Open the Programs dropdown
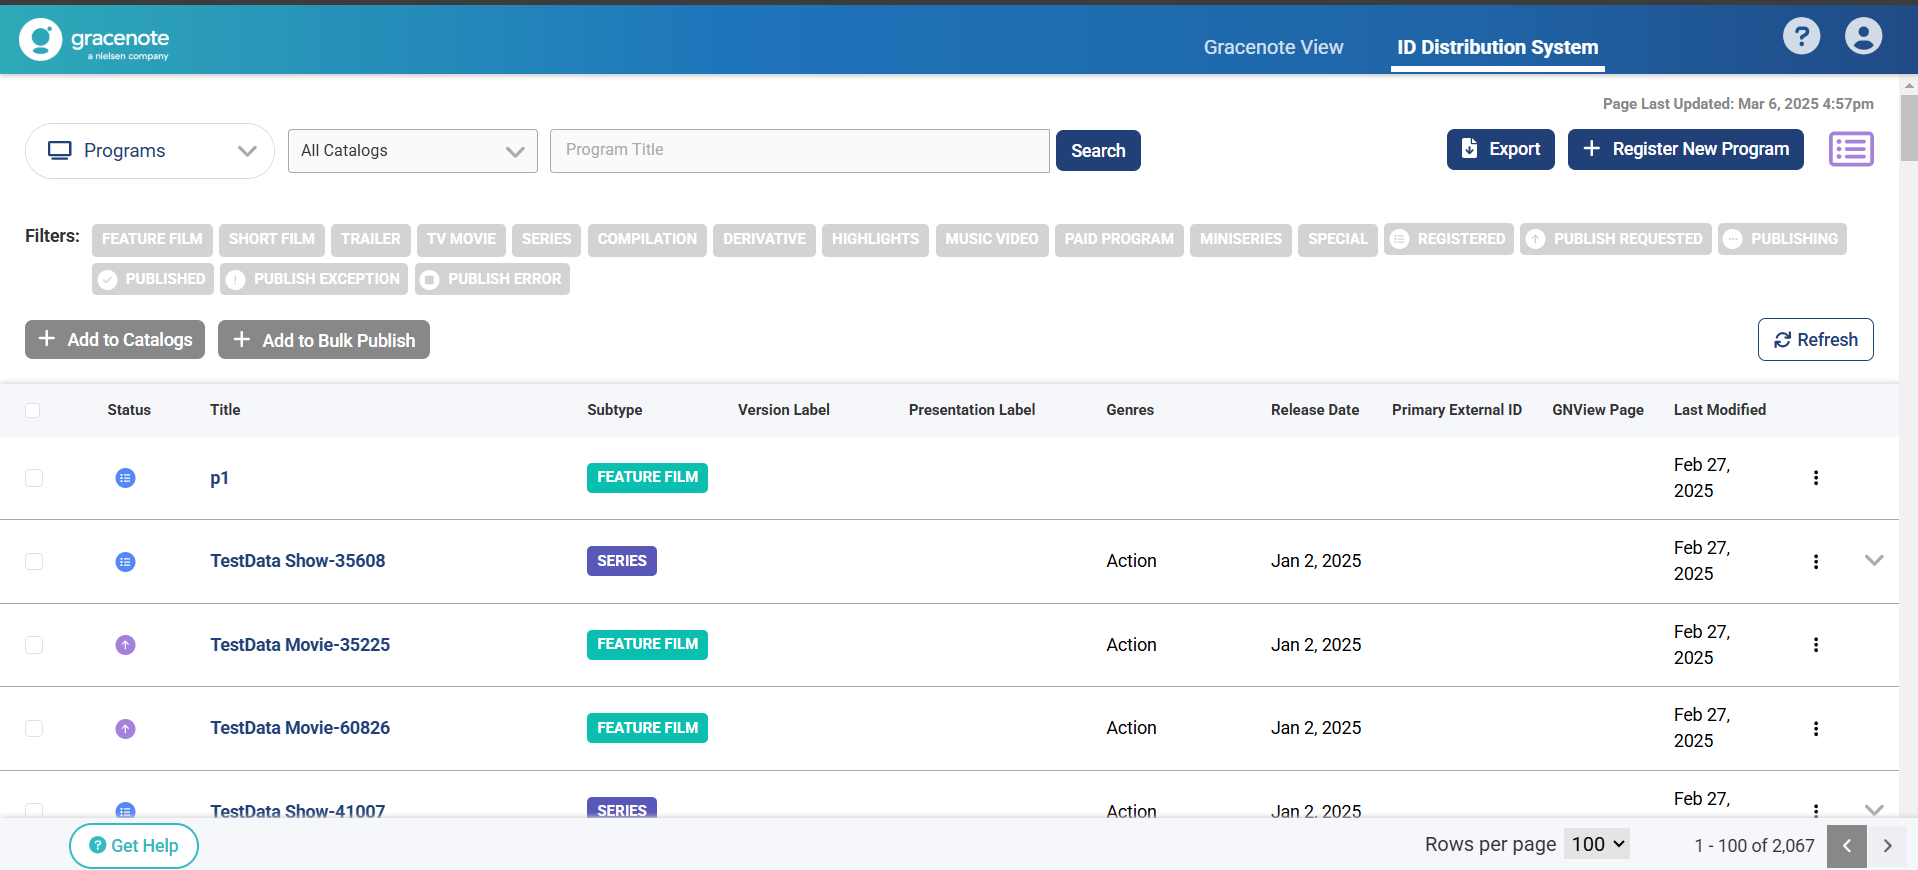1918x870 pixels. point(150,151)
